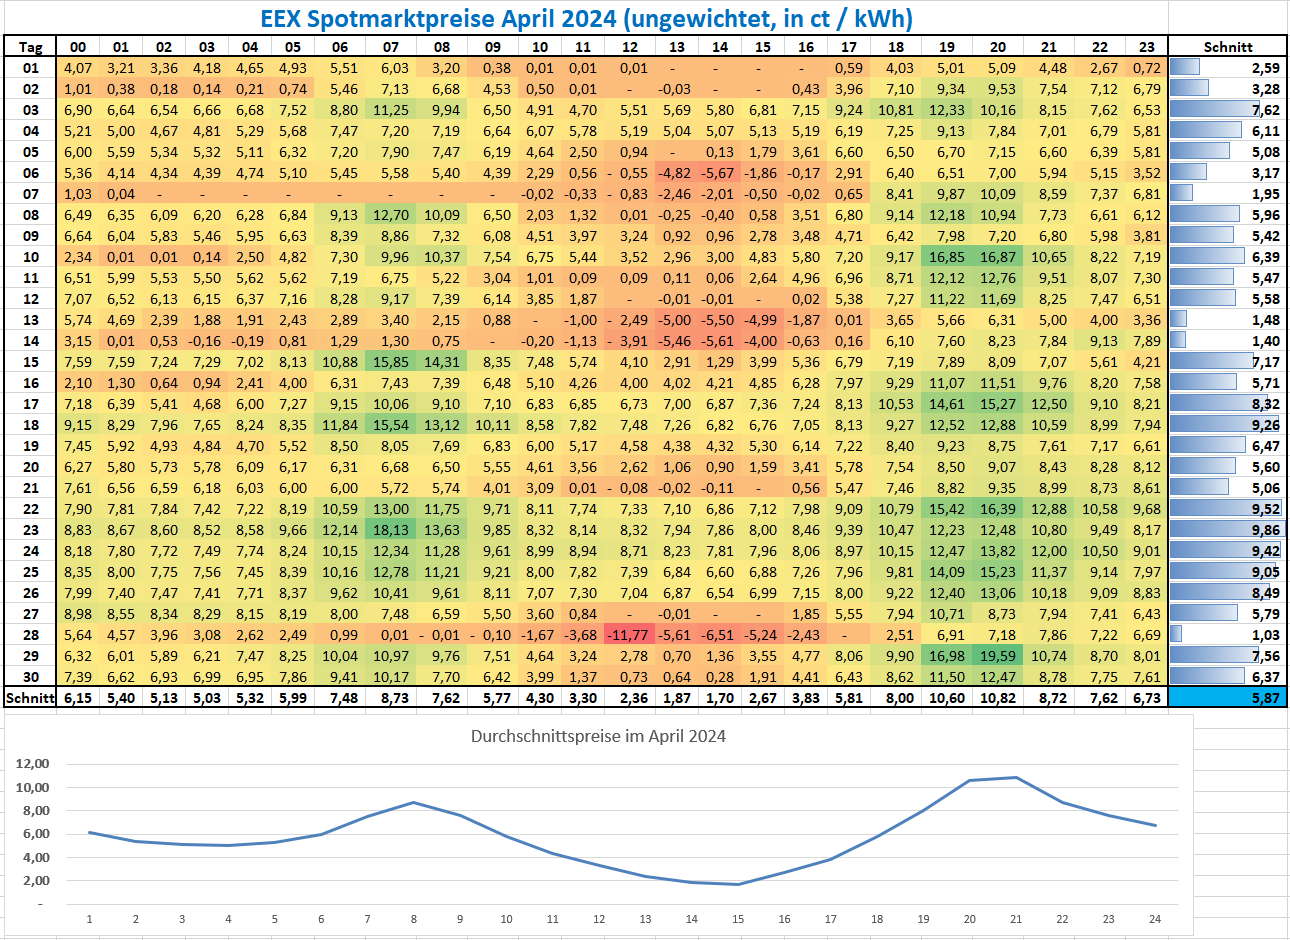Select the cell '14,31' on day 15
The image size is (1290, 940).
click(442, 362)
